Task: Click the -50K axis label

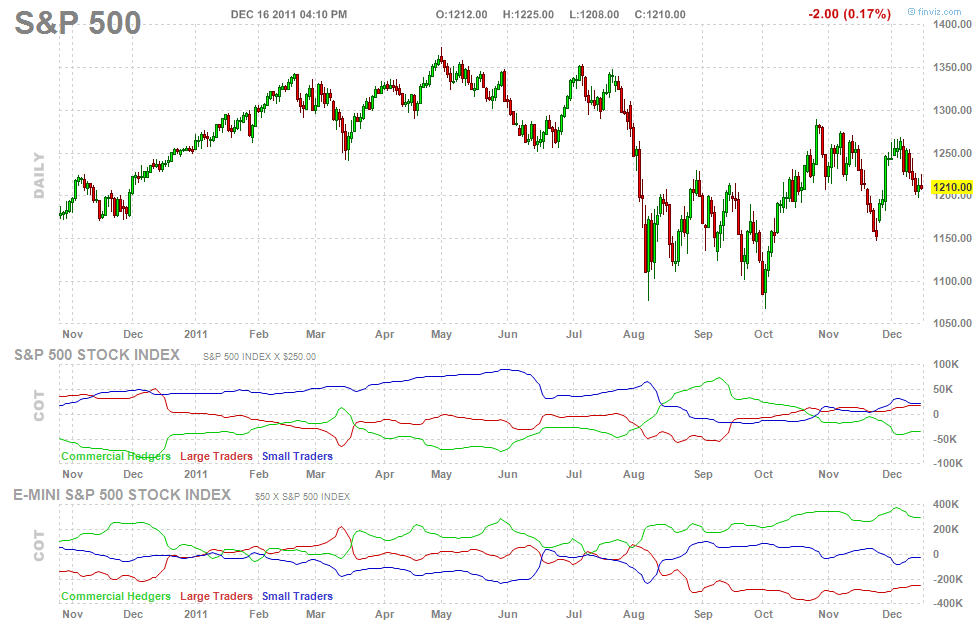Action: click(x=945, y=439)
